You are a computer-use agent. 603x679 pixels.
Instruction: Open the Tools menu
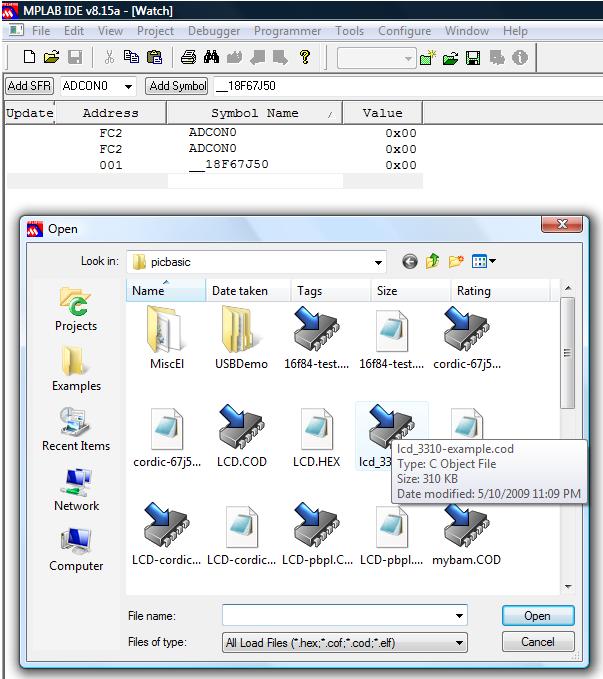click(349, 31)
